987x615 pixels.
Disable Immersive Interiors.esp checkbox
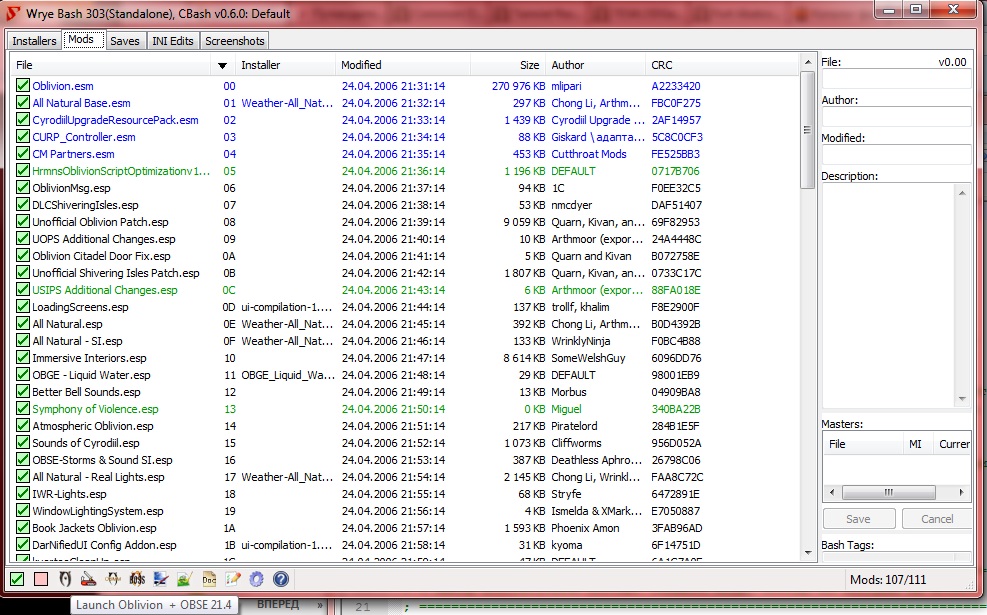(23, 357)
